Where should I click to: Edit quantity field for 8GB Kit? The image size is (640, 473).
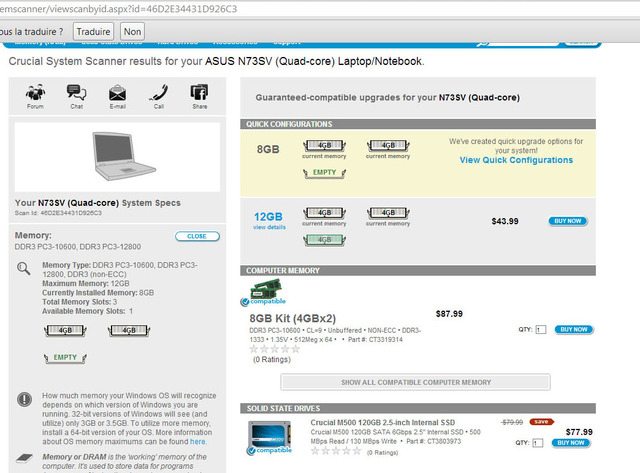pos(540,329)
